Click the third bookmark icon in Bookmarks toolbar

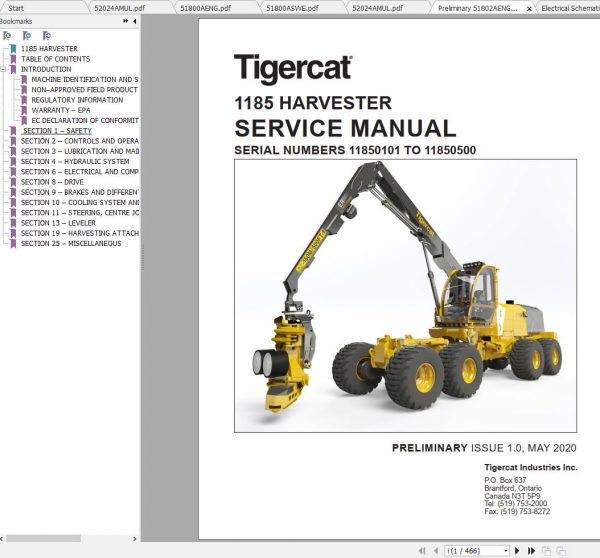(47, 36)
